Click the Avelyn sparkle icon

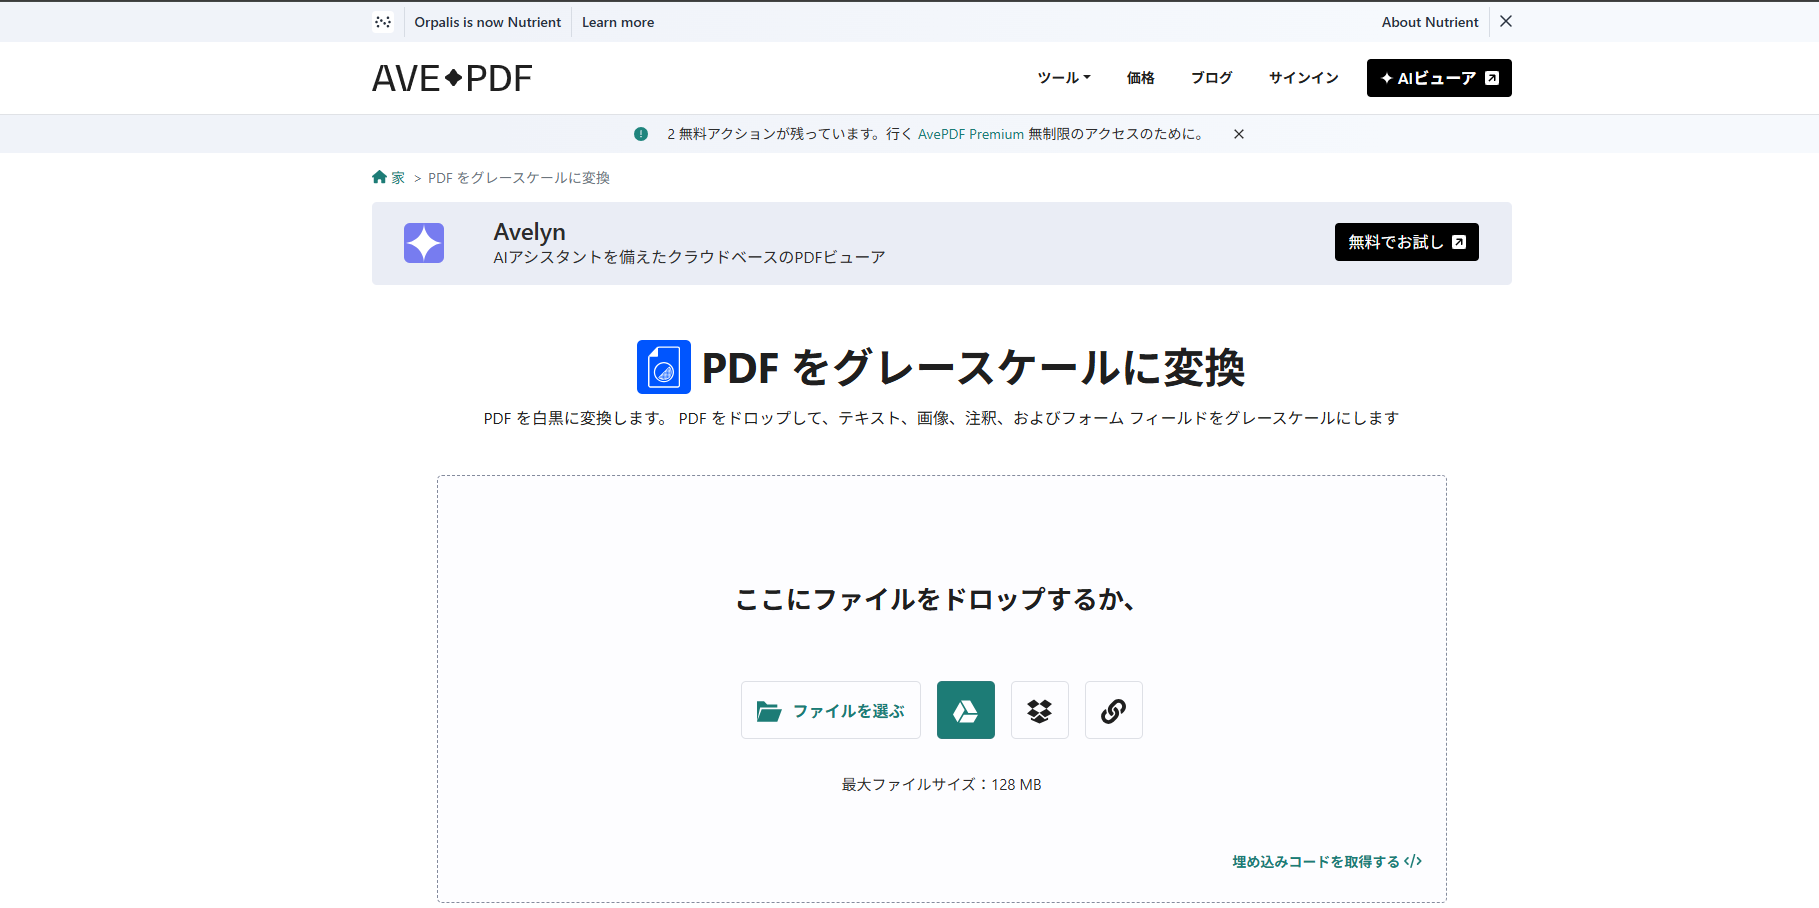pyautogui.click(x=424, y=243)
